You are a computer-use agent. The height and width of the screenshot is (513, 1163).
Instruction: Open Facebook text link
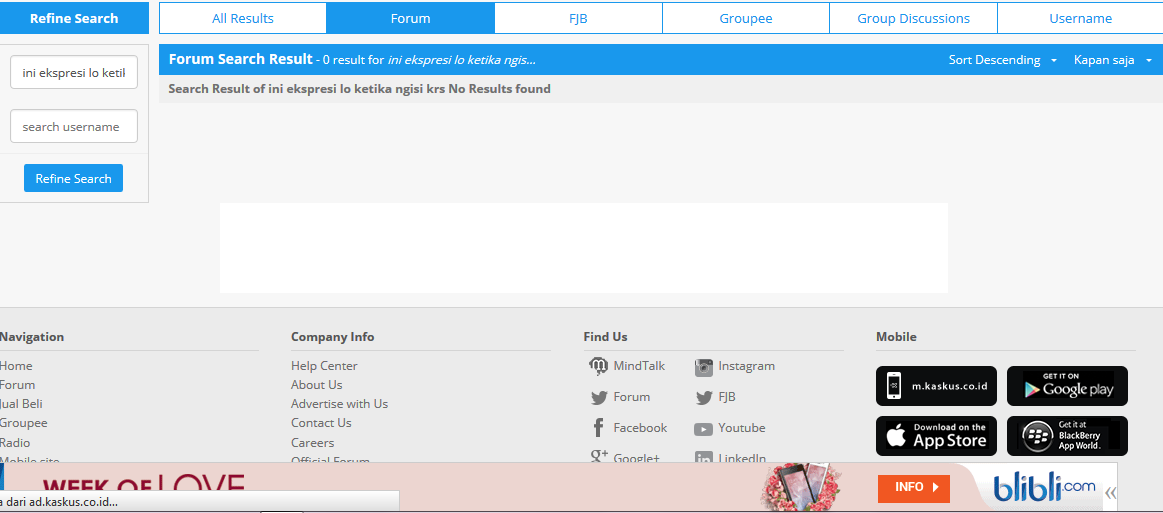[x=640, y=428]
